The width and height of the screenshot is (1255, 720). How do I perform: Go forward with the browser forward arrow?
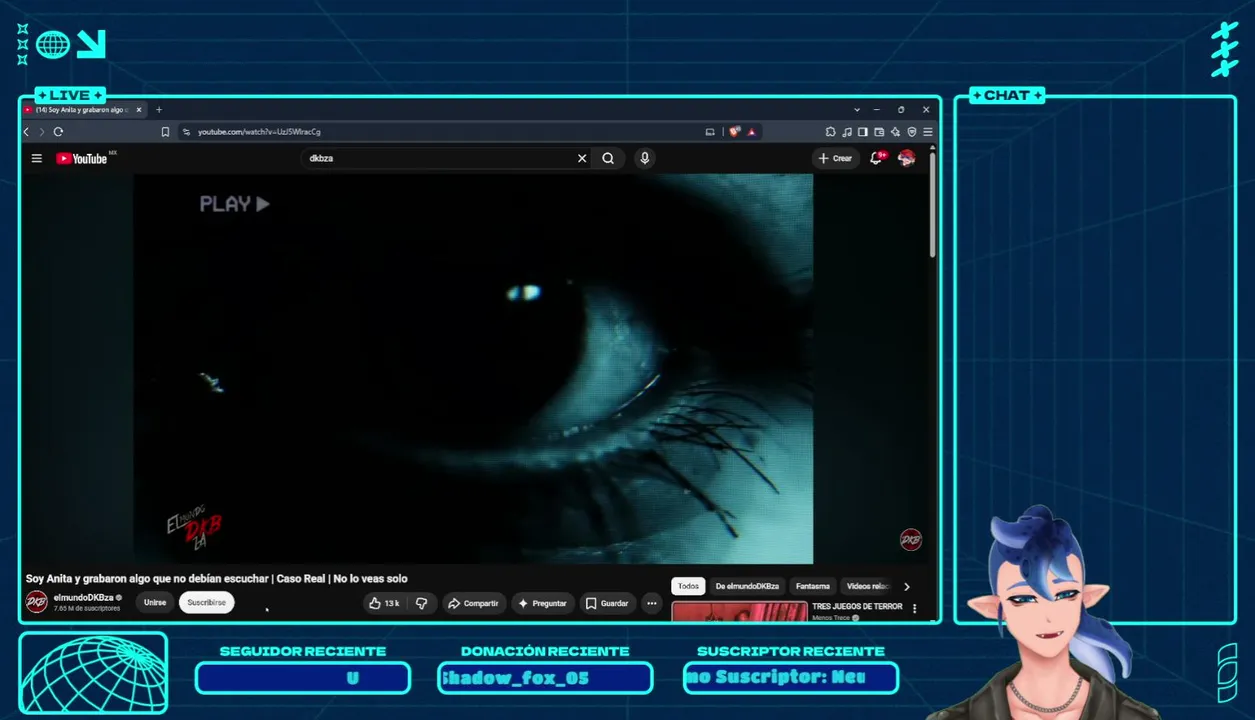[x=41, y=131]
